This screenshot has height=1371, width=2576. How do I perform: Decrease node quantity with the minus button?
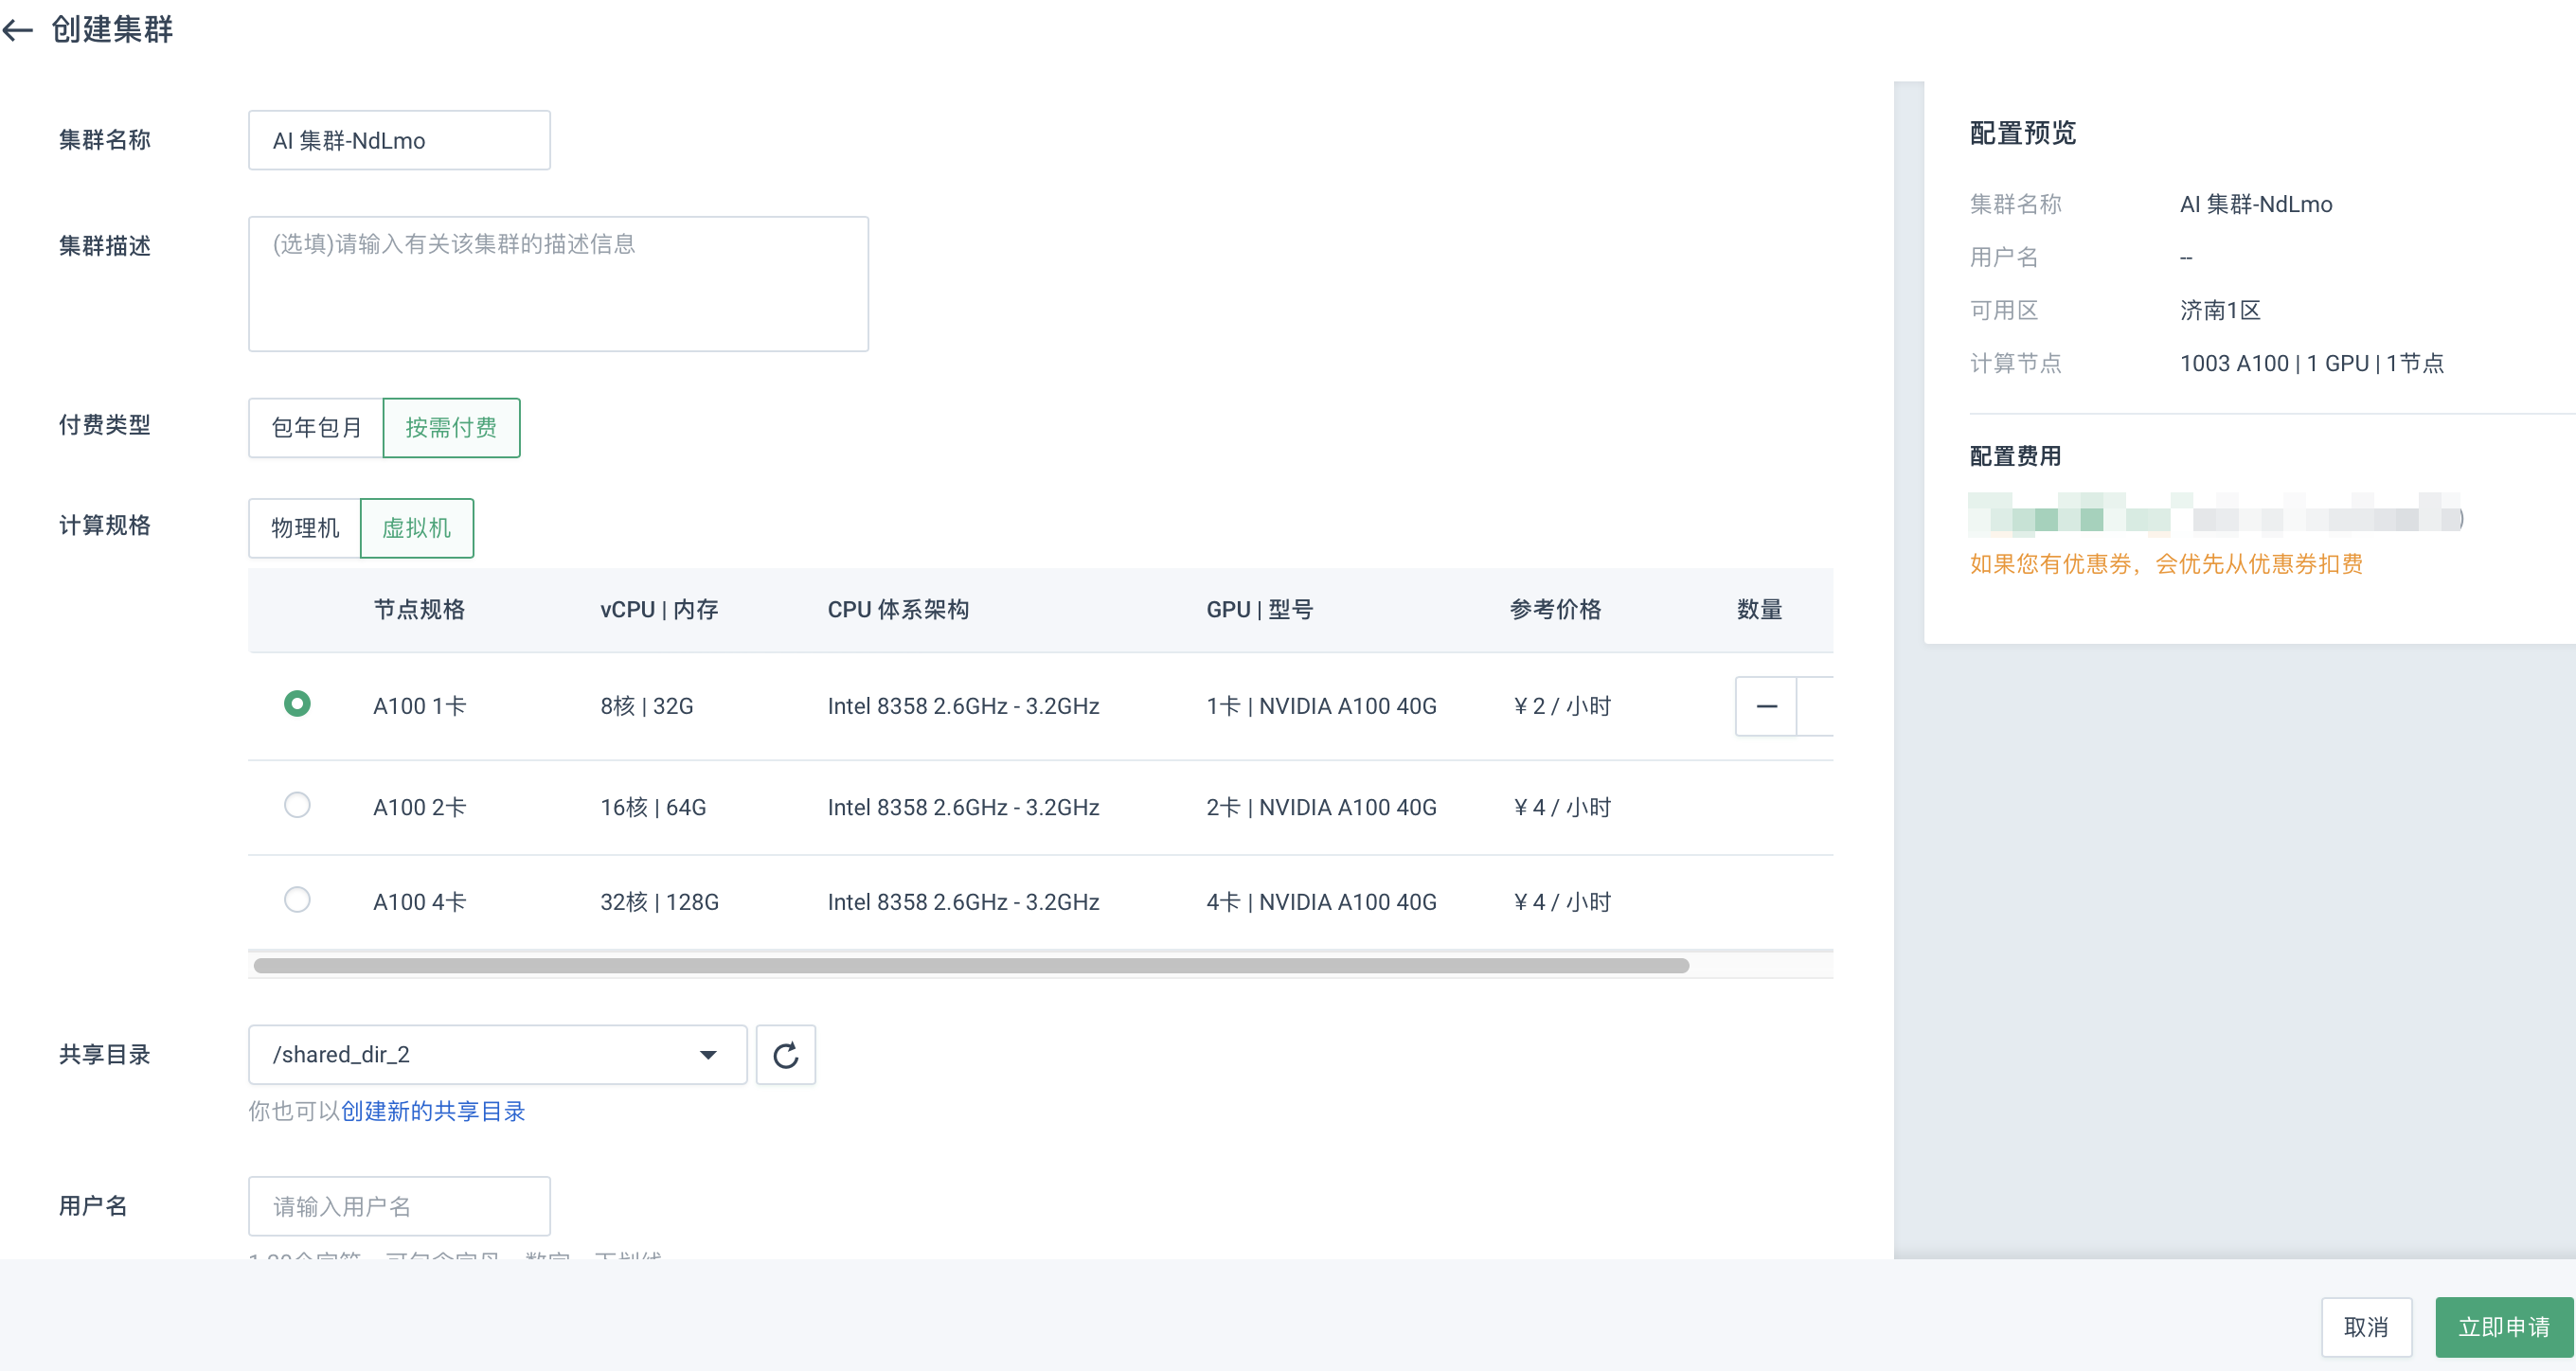point(1766,706)
